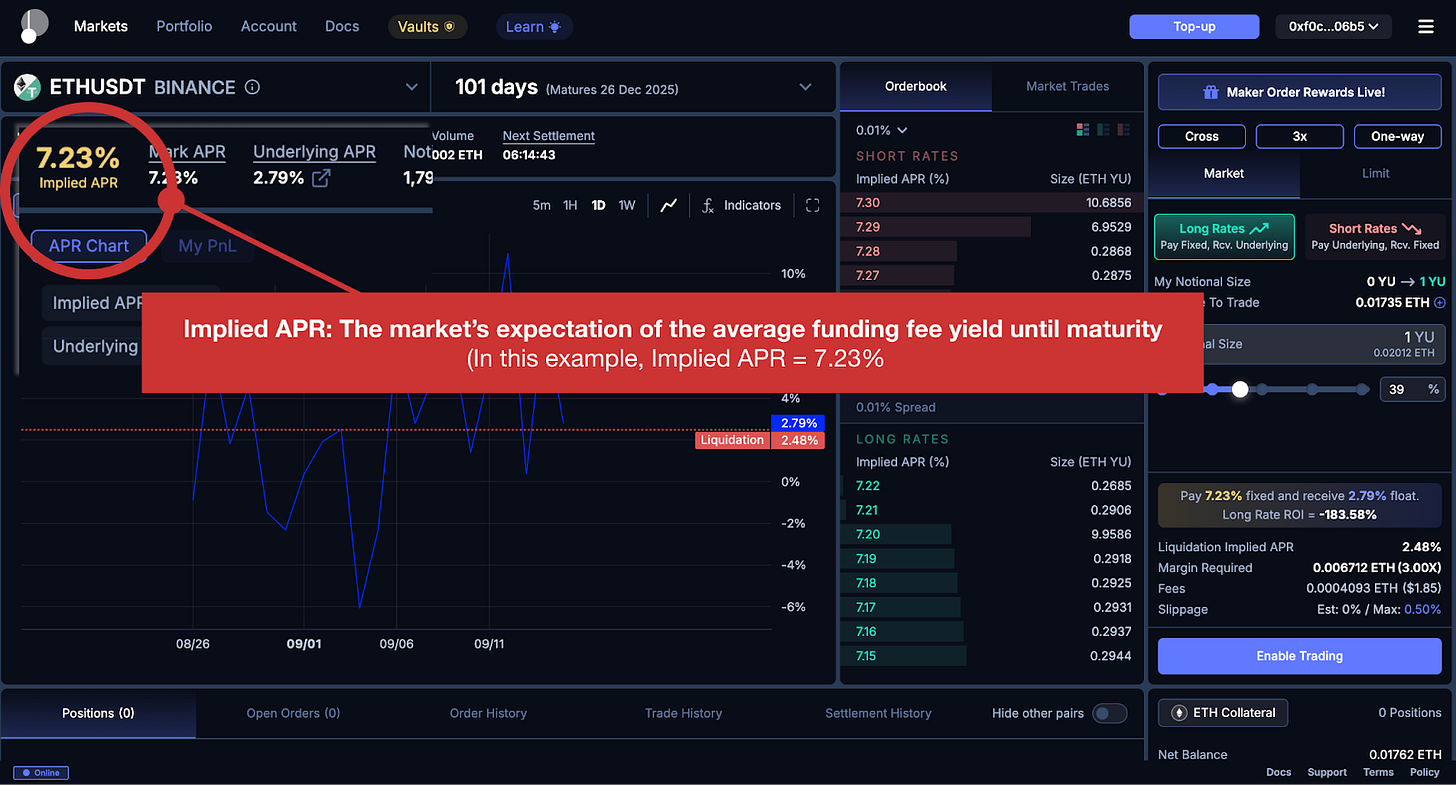This screenshot has width=1456, height=785.
Task: Toggle Hide other pairs switch
Action: 1110,713
